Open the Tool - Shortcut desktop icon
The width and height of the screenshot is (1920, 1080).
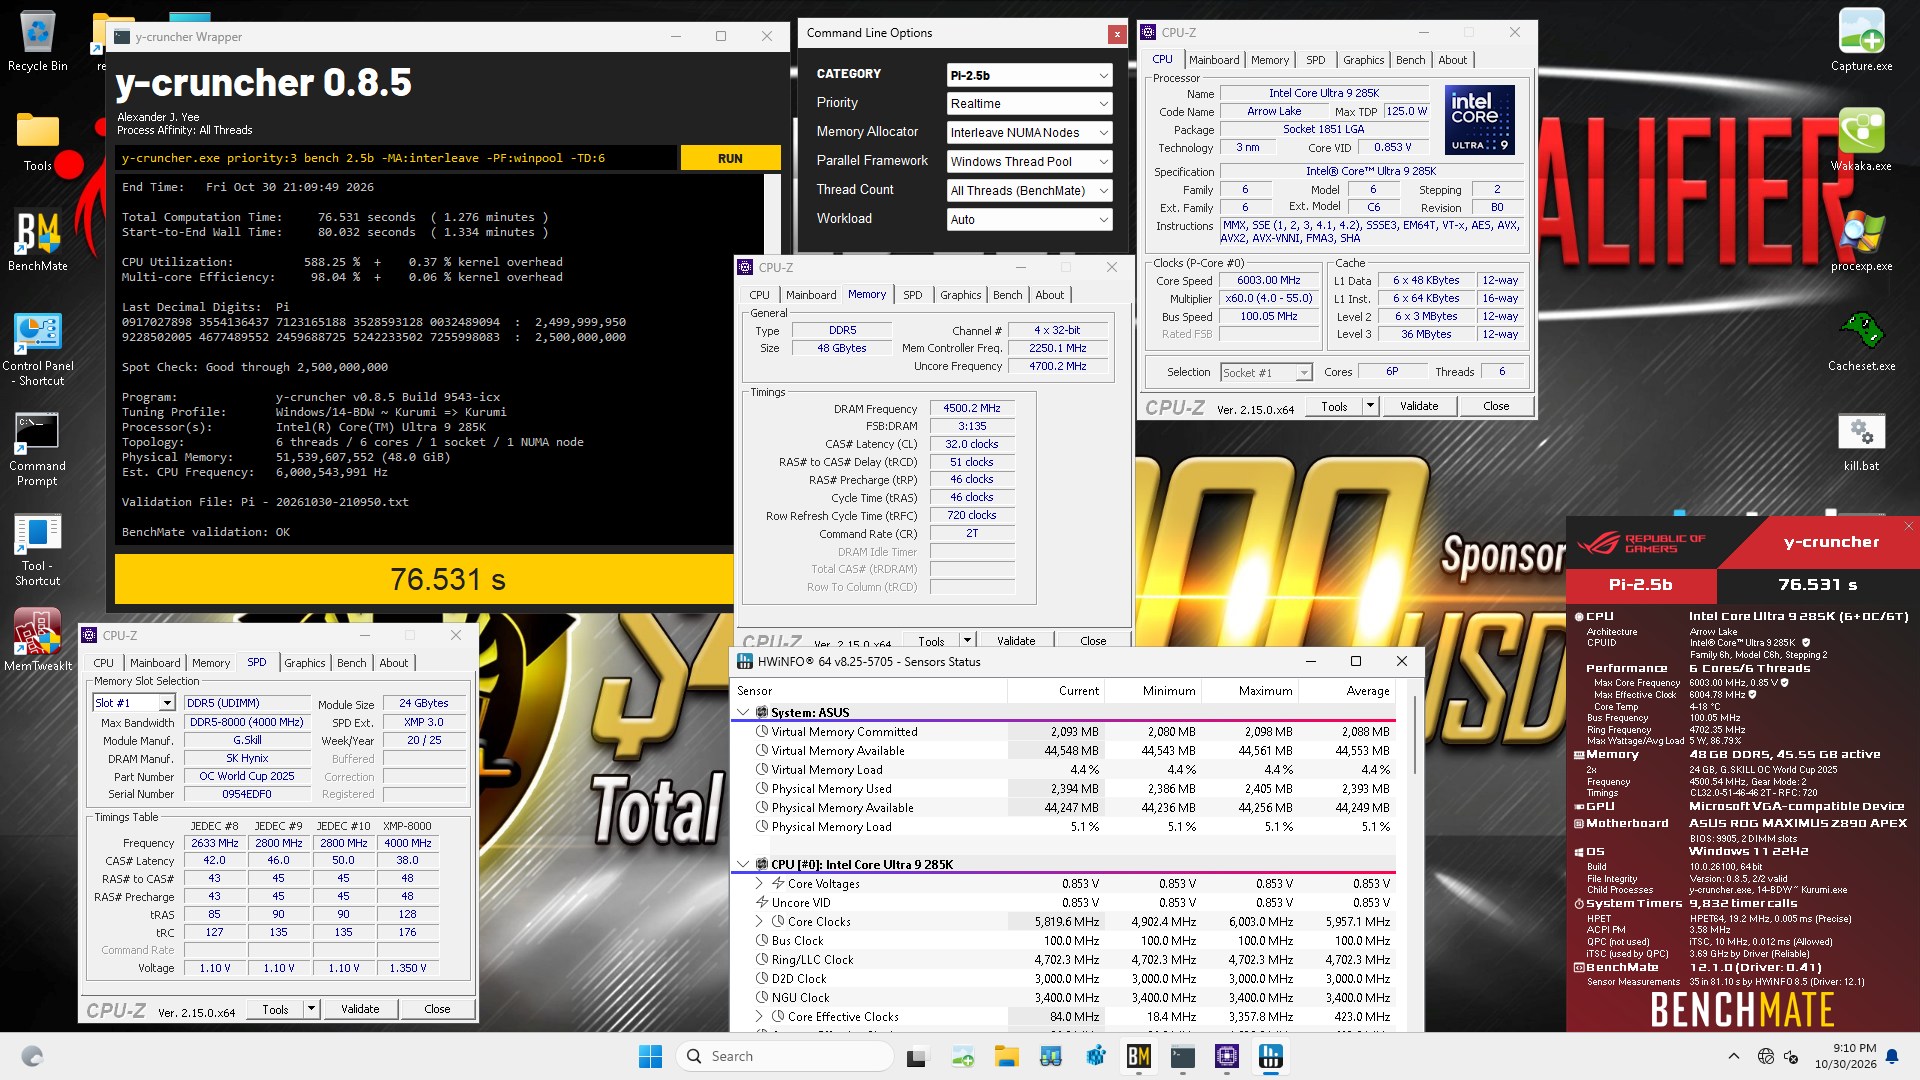(x=37, y=548)
